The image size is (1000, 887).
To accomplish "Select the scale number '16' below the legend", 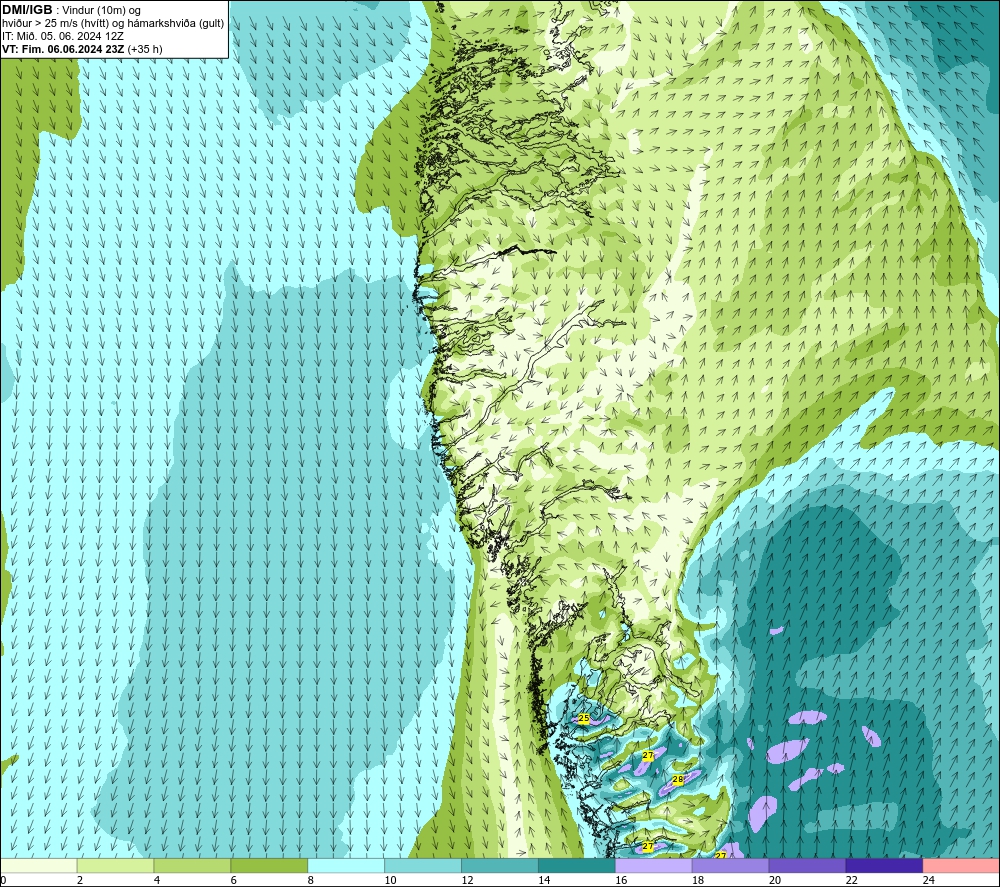I will [621, 880].
